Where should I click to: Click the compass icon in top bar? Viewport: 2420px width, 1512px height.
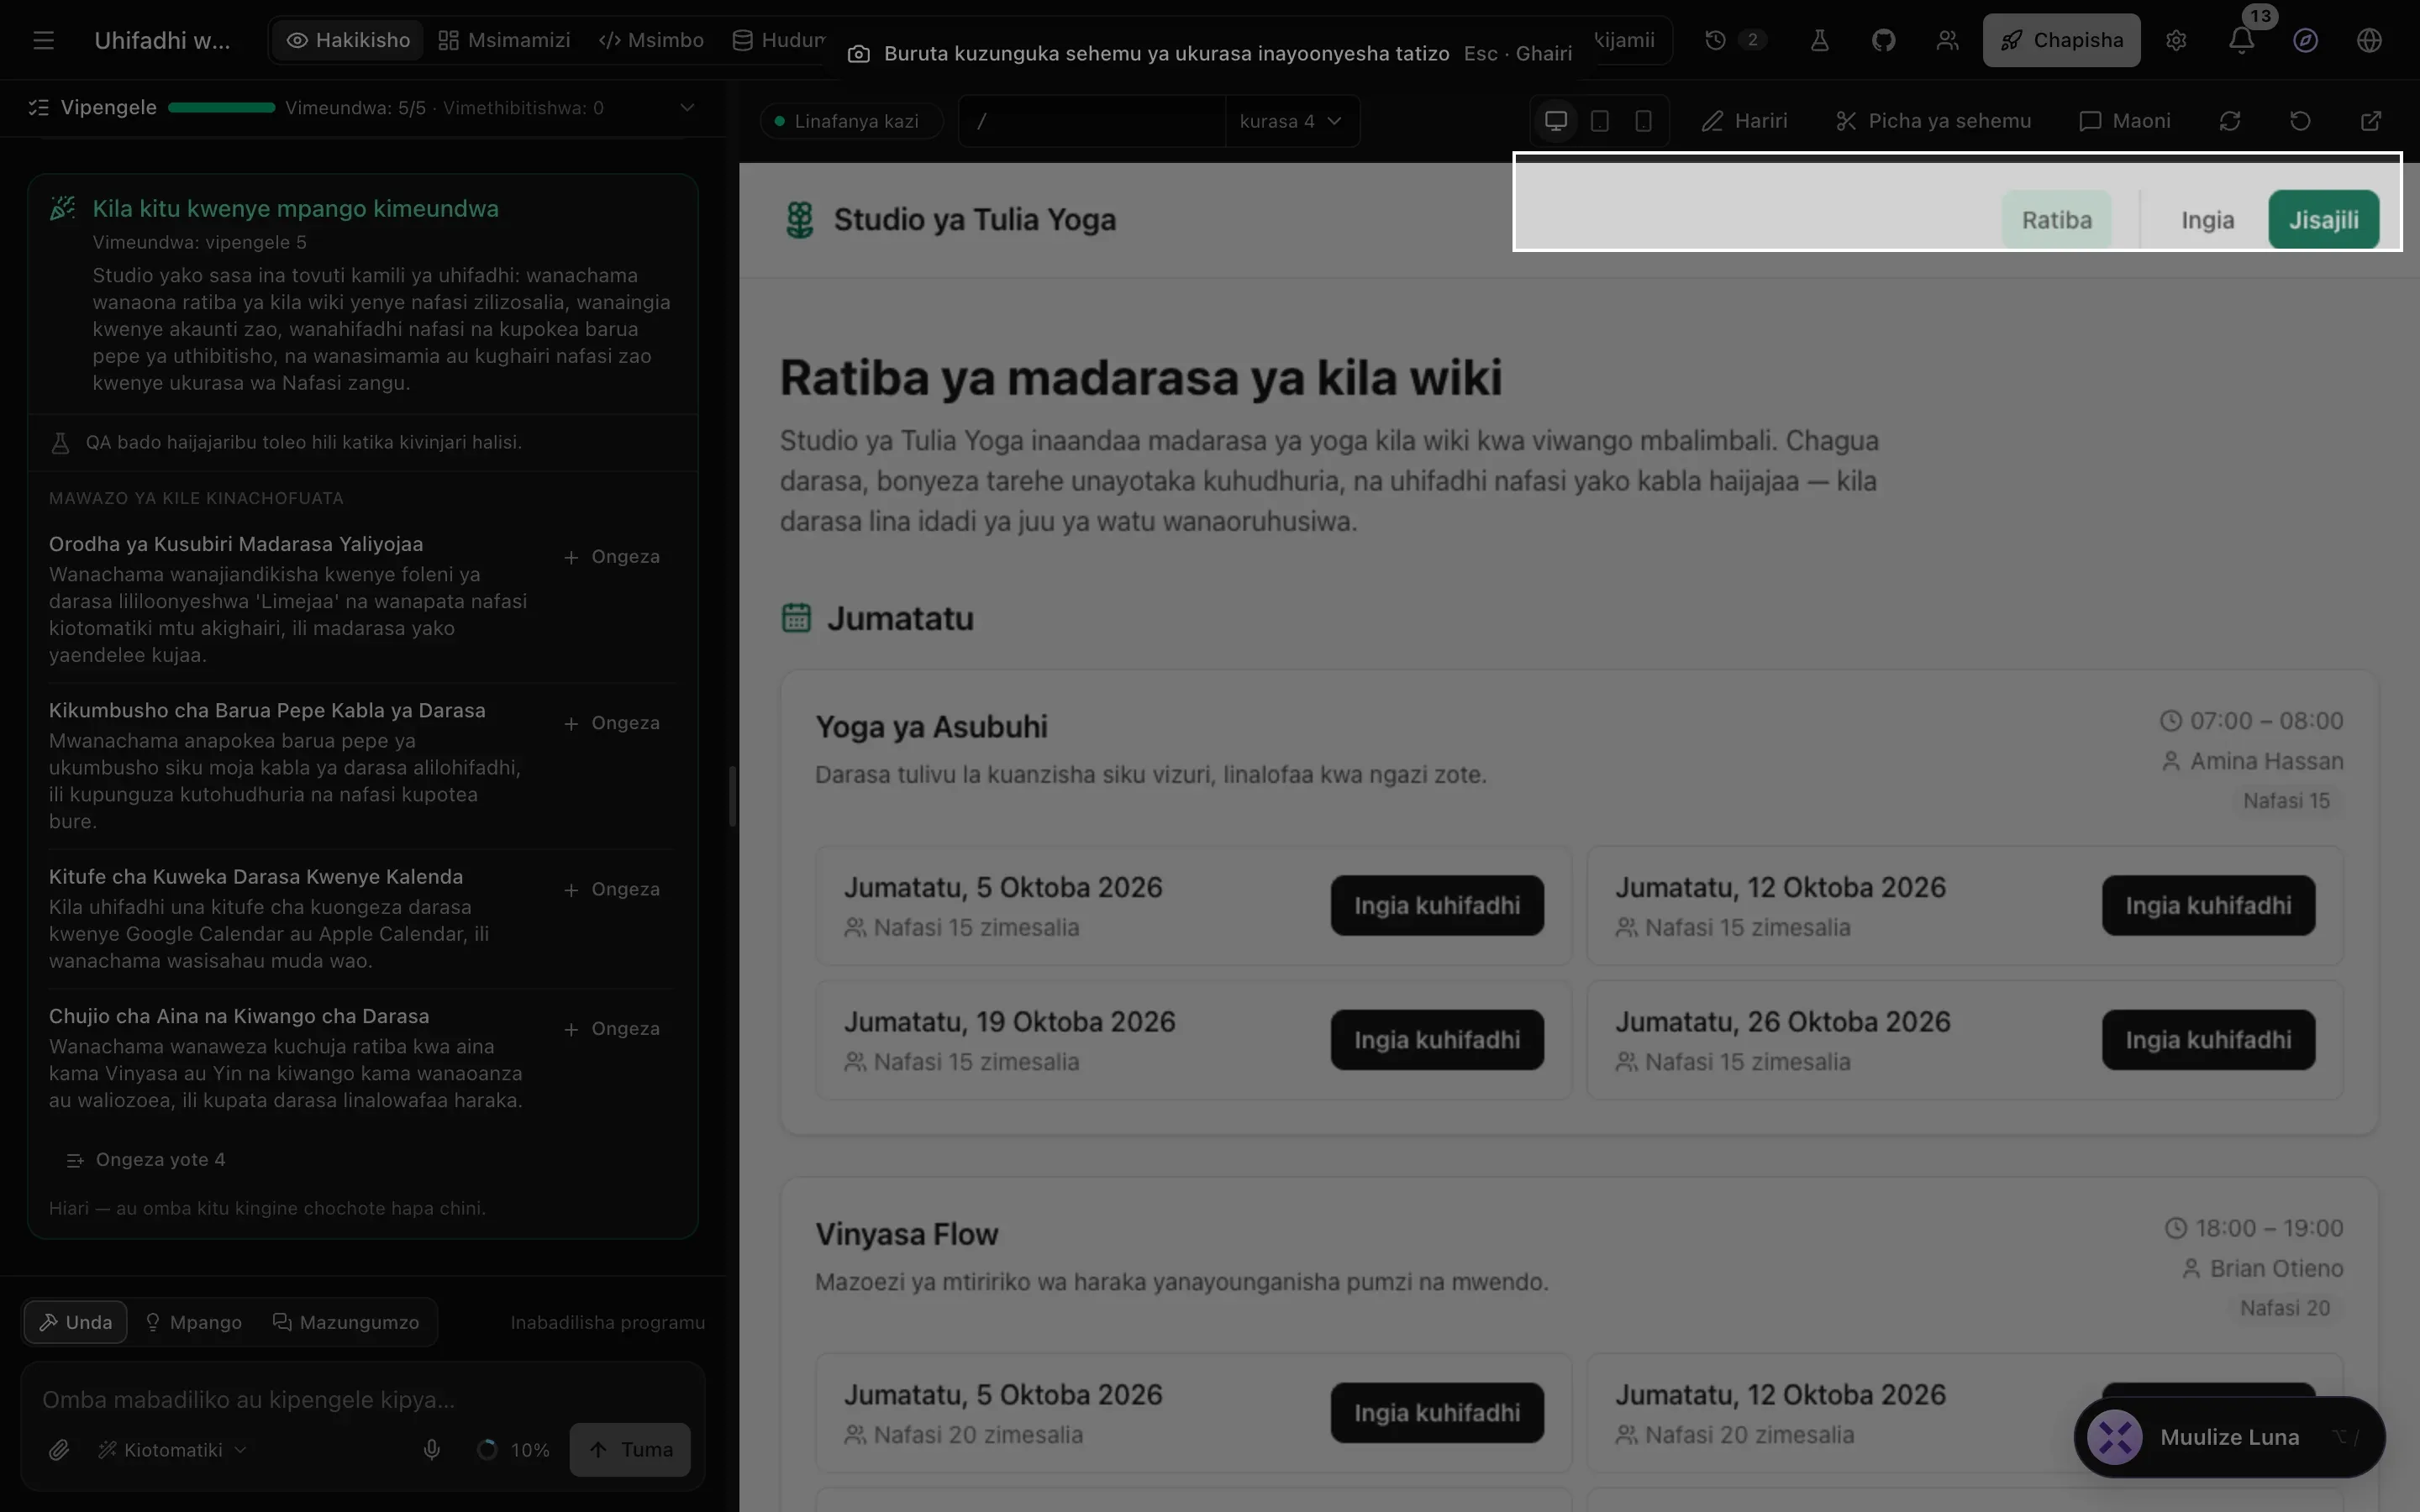(2305, 40)
